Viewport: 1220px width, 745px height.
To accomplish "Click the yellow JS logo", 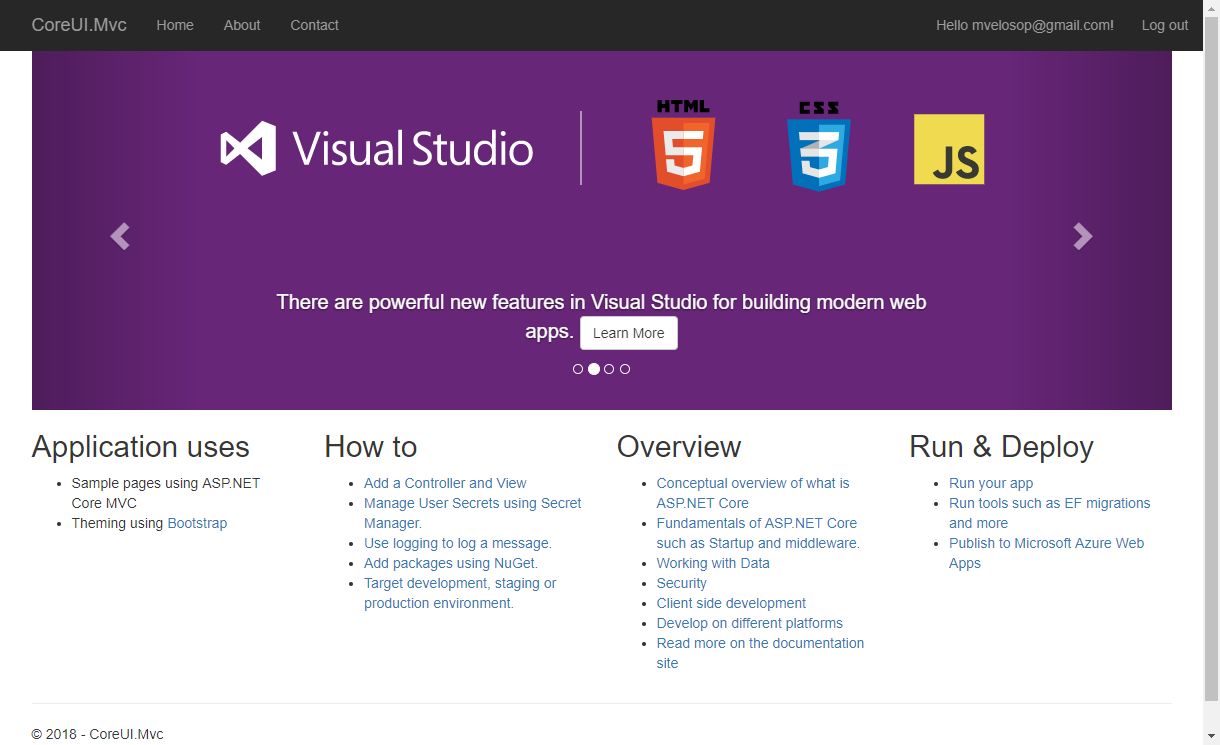I will coord(949,149).
